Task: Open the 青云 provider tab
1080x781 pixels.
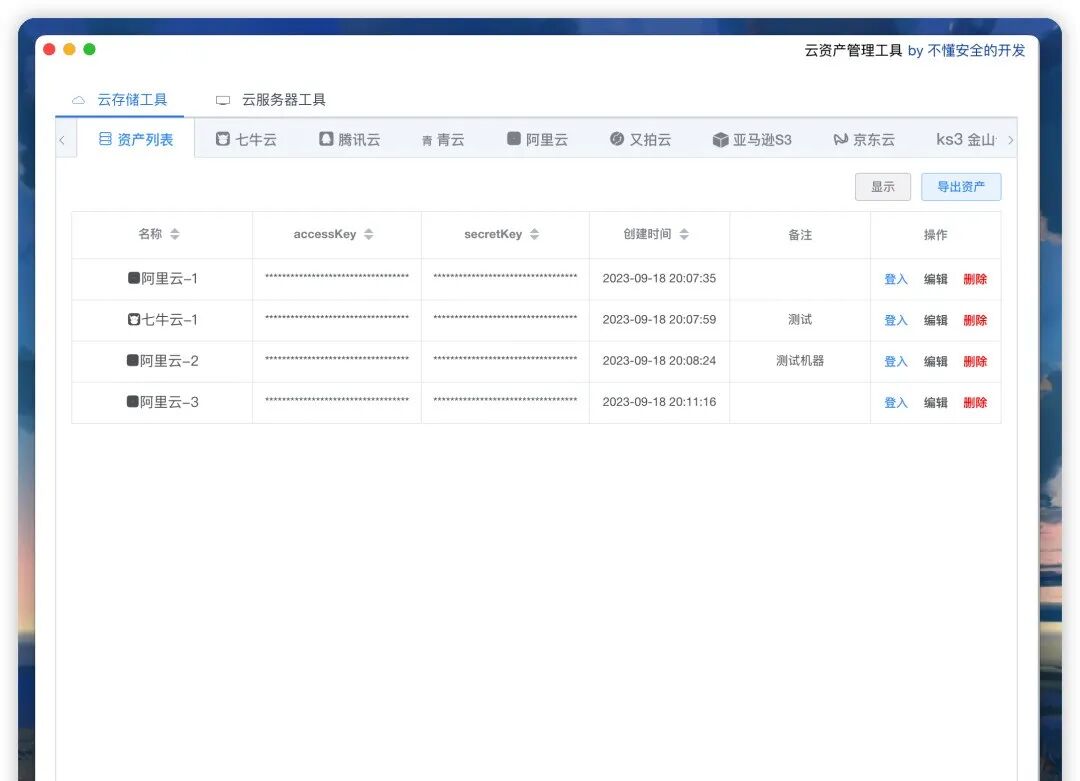Action: point(443,140)
